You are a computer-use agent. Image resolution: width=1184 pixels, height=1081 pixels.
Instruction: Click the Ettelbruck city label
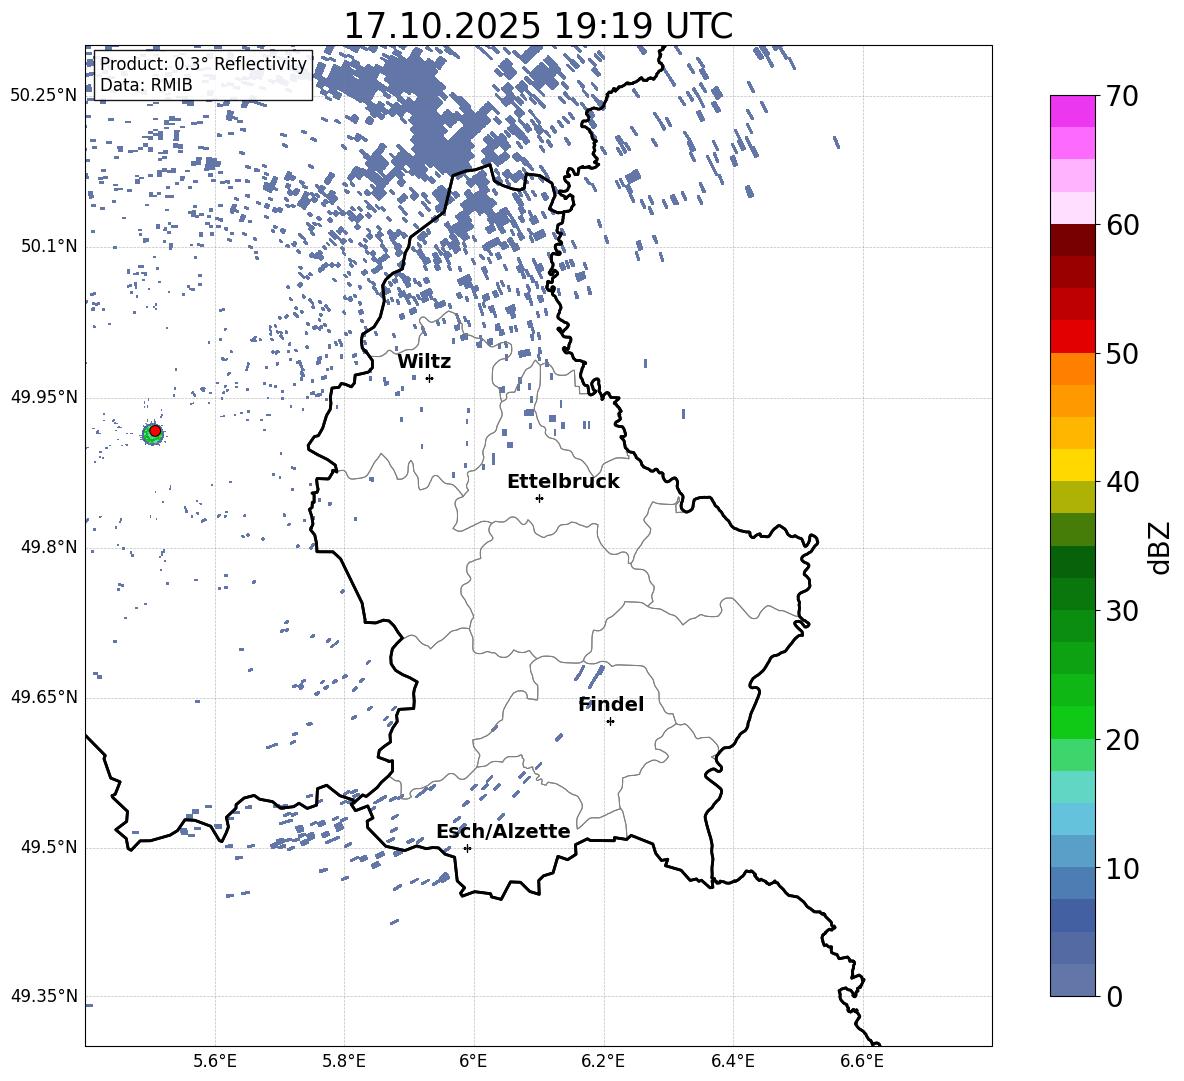(x=563, y=482)
